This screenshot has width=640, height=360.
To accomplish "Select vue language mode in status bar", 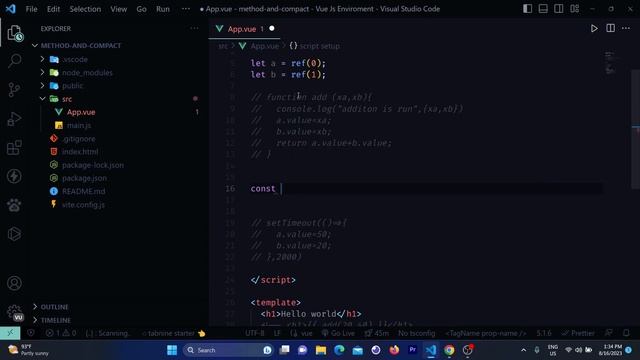I will point(301,333).
